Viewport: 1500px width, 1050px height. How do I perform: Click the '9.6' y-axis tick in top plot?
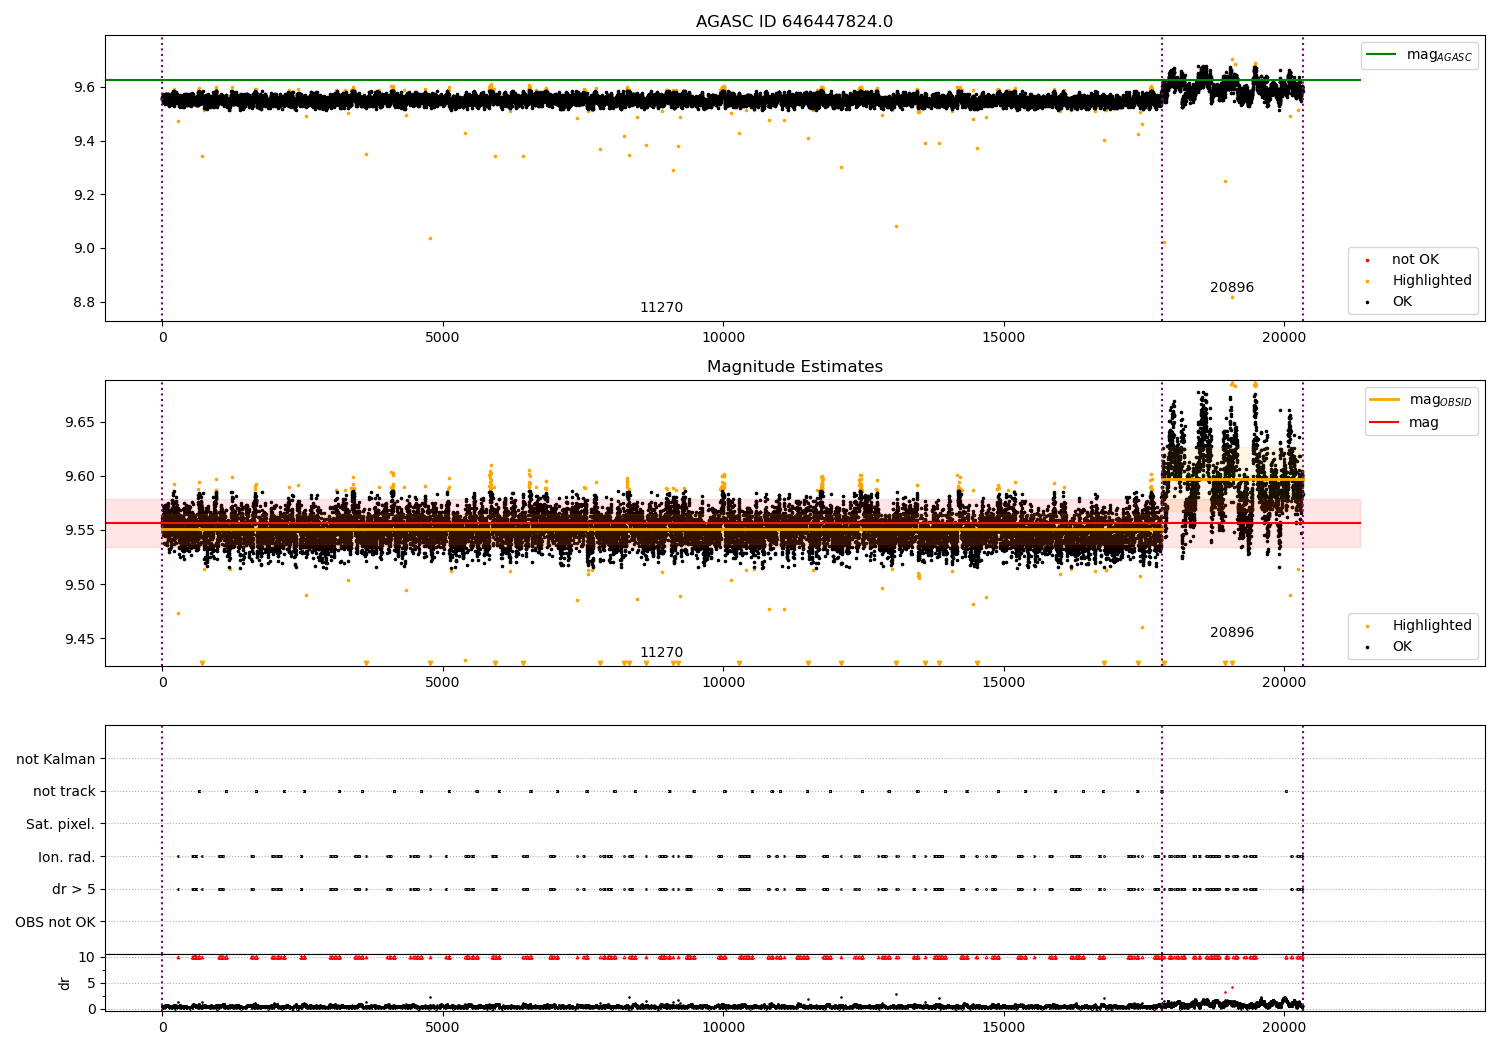tap(85, 88)
